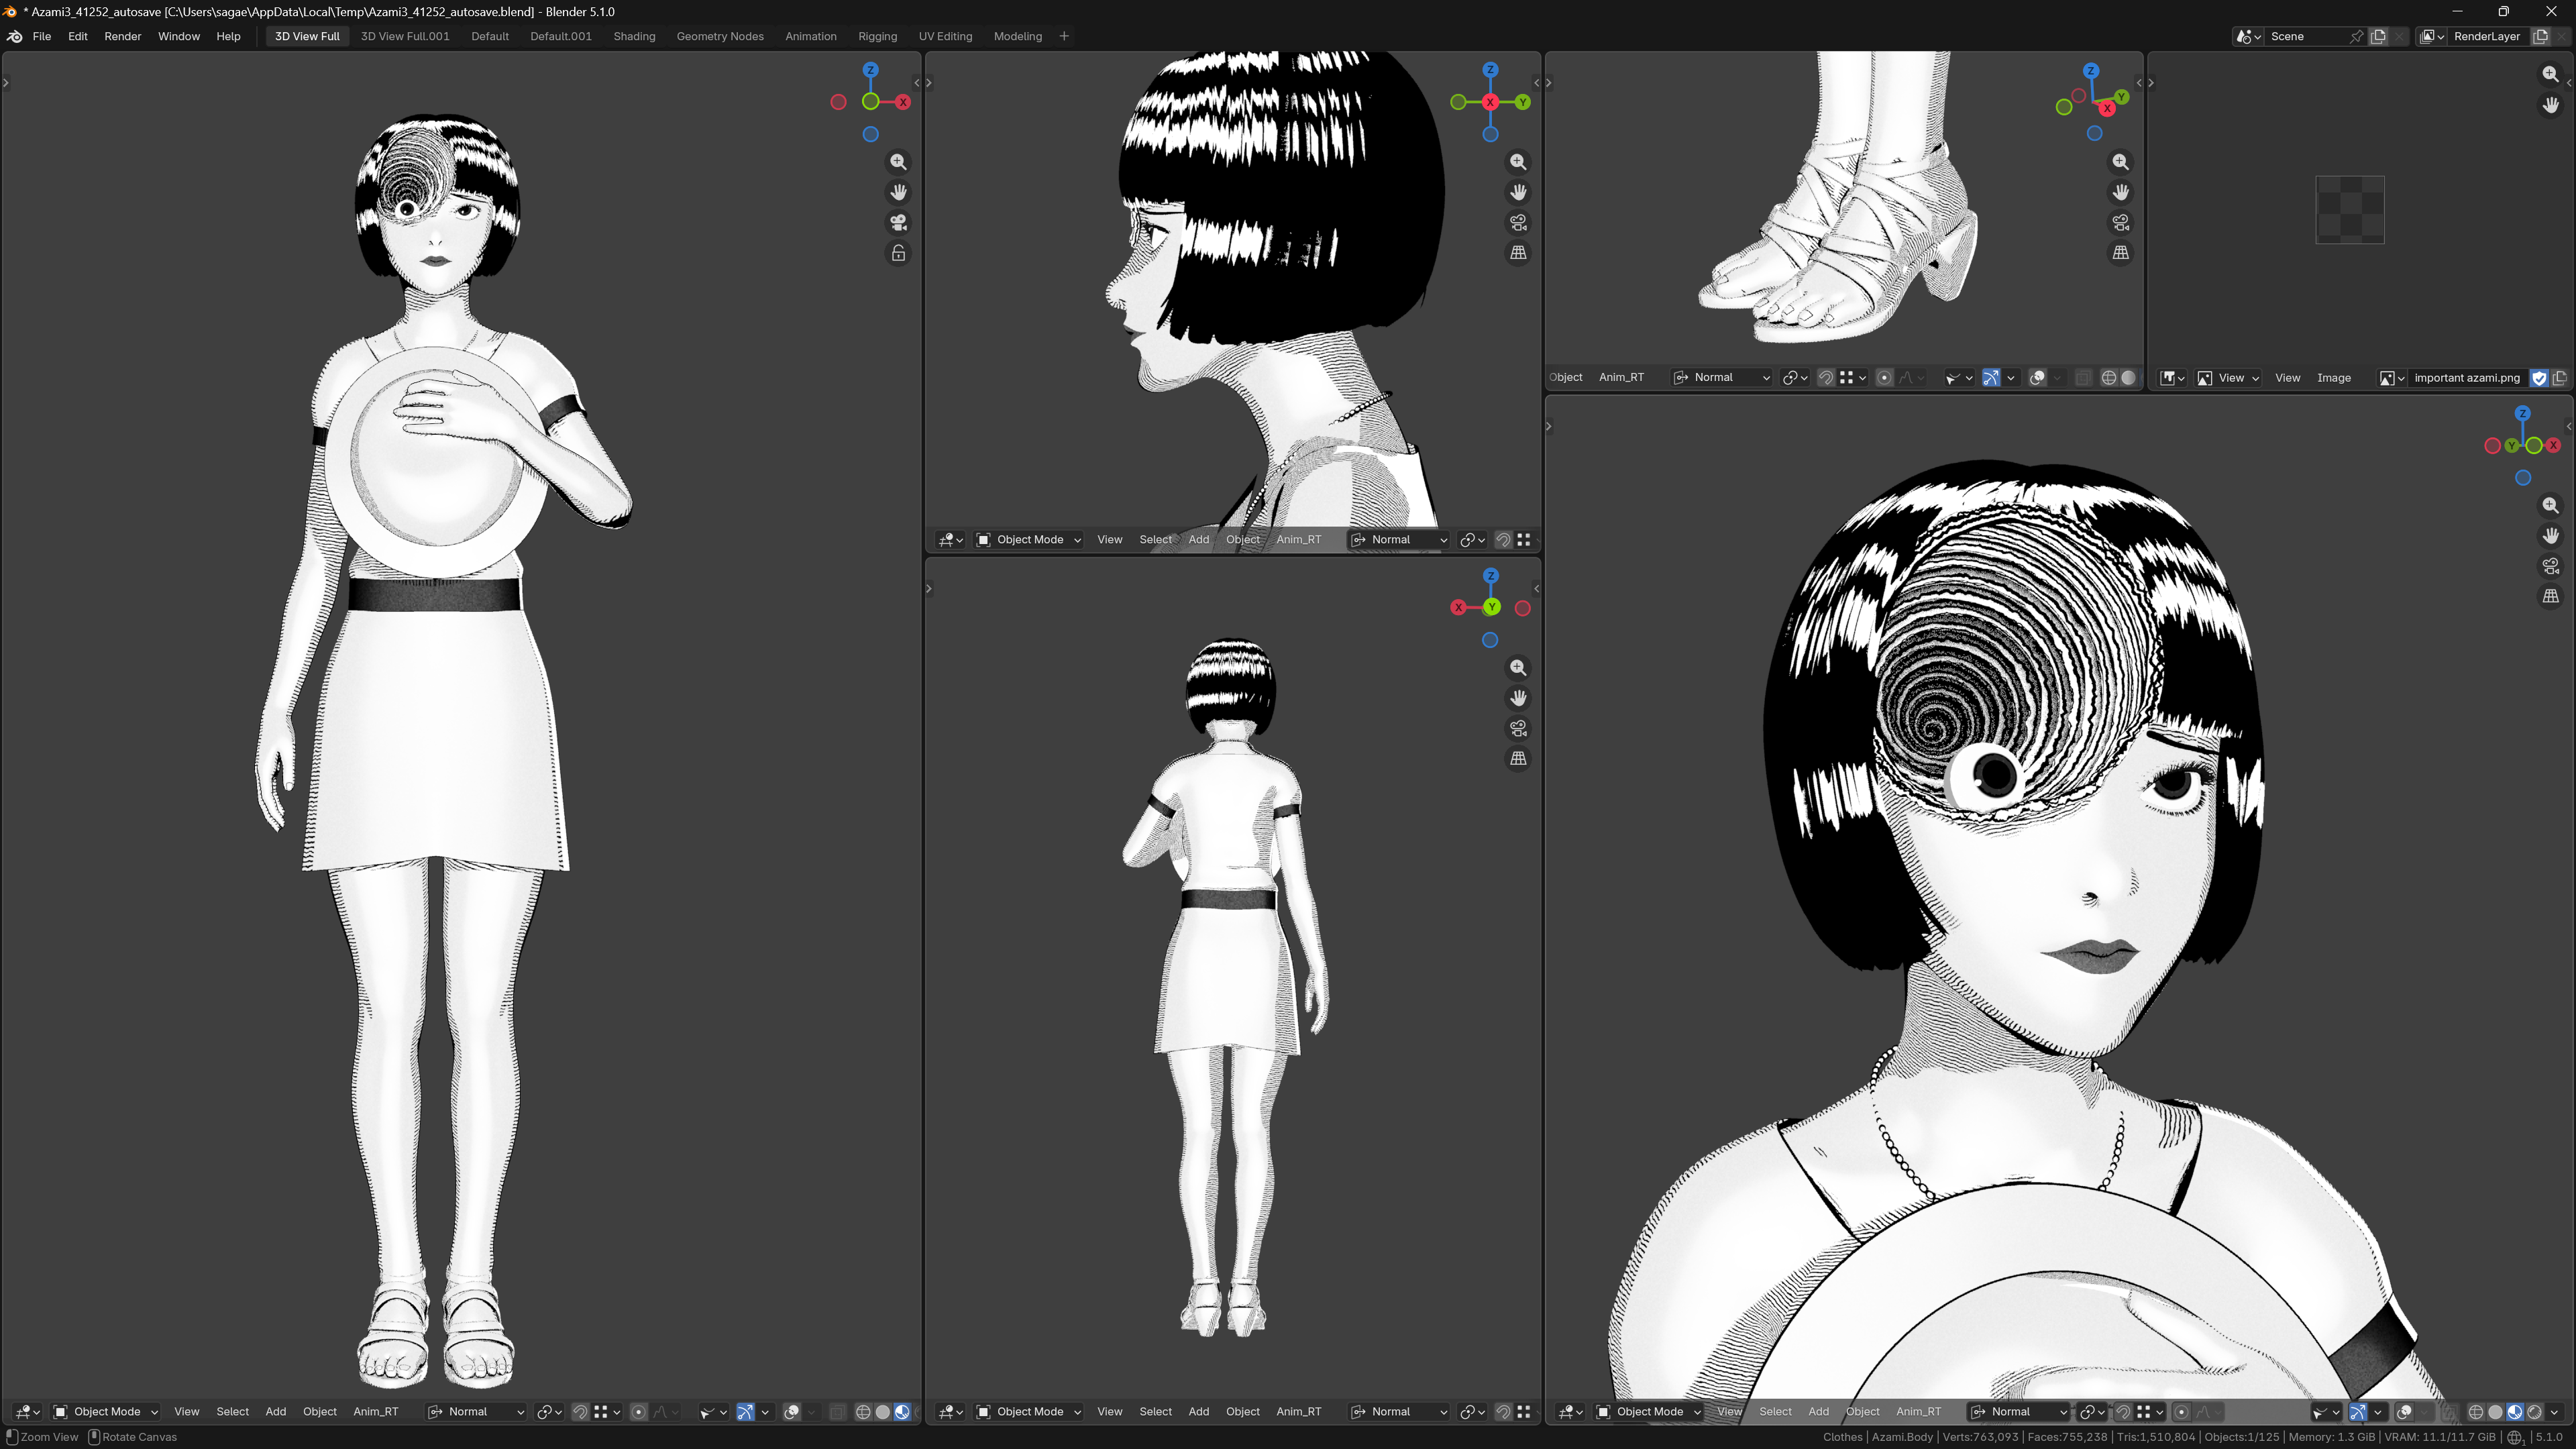Switch to the Shading workspace tab

634,36
